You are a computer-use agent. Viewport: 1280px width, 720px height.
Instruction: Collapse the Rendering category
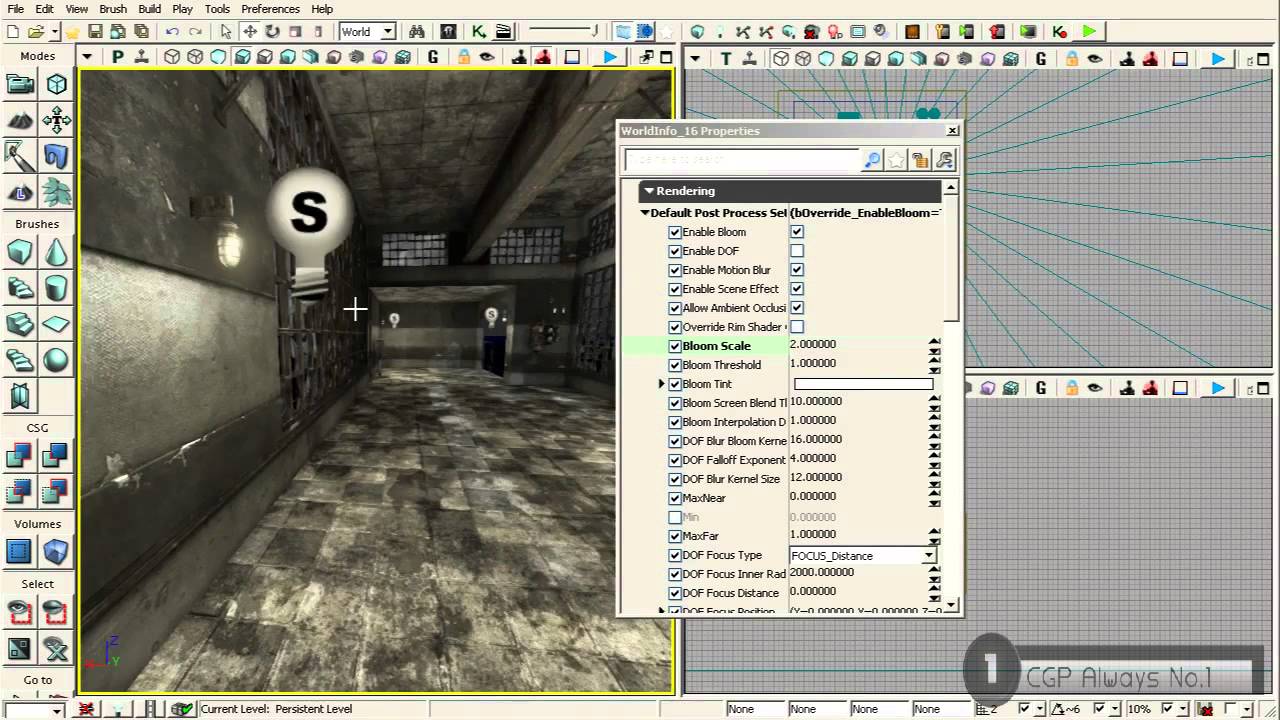click(649, 191)
